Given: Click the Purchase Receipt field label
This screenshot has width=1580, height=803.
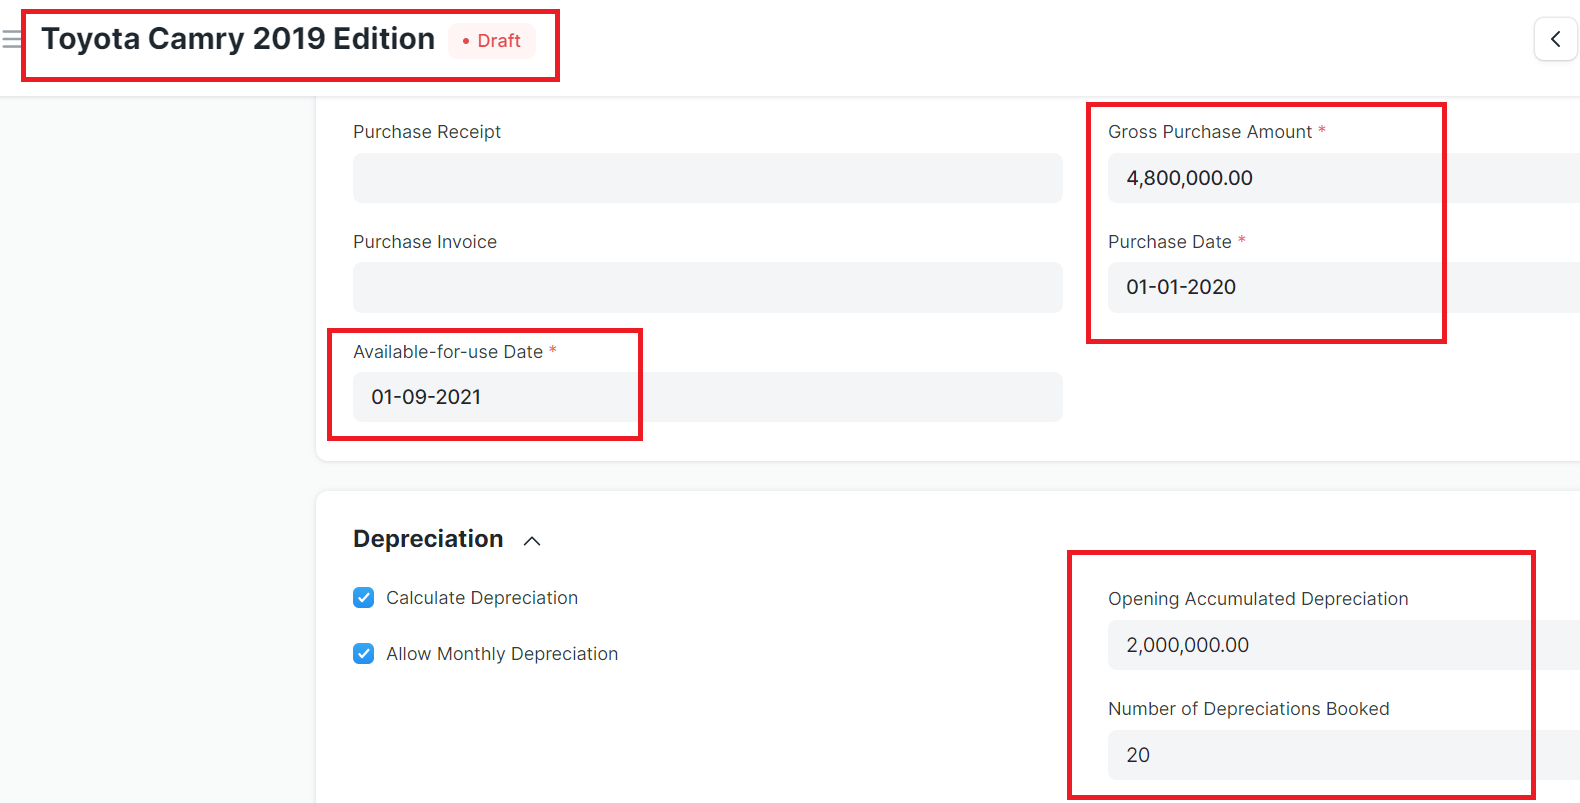Looking at the screenshot, I should click(427, 131).
